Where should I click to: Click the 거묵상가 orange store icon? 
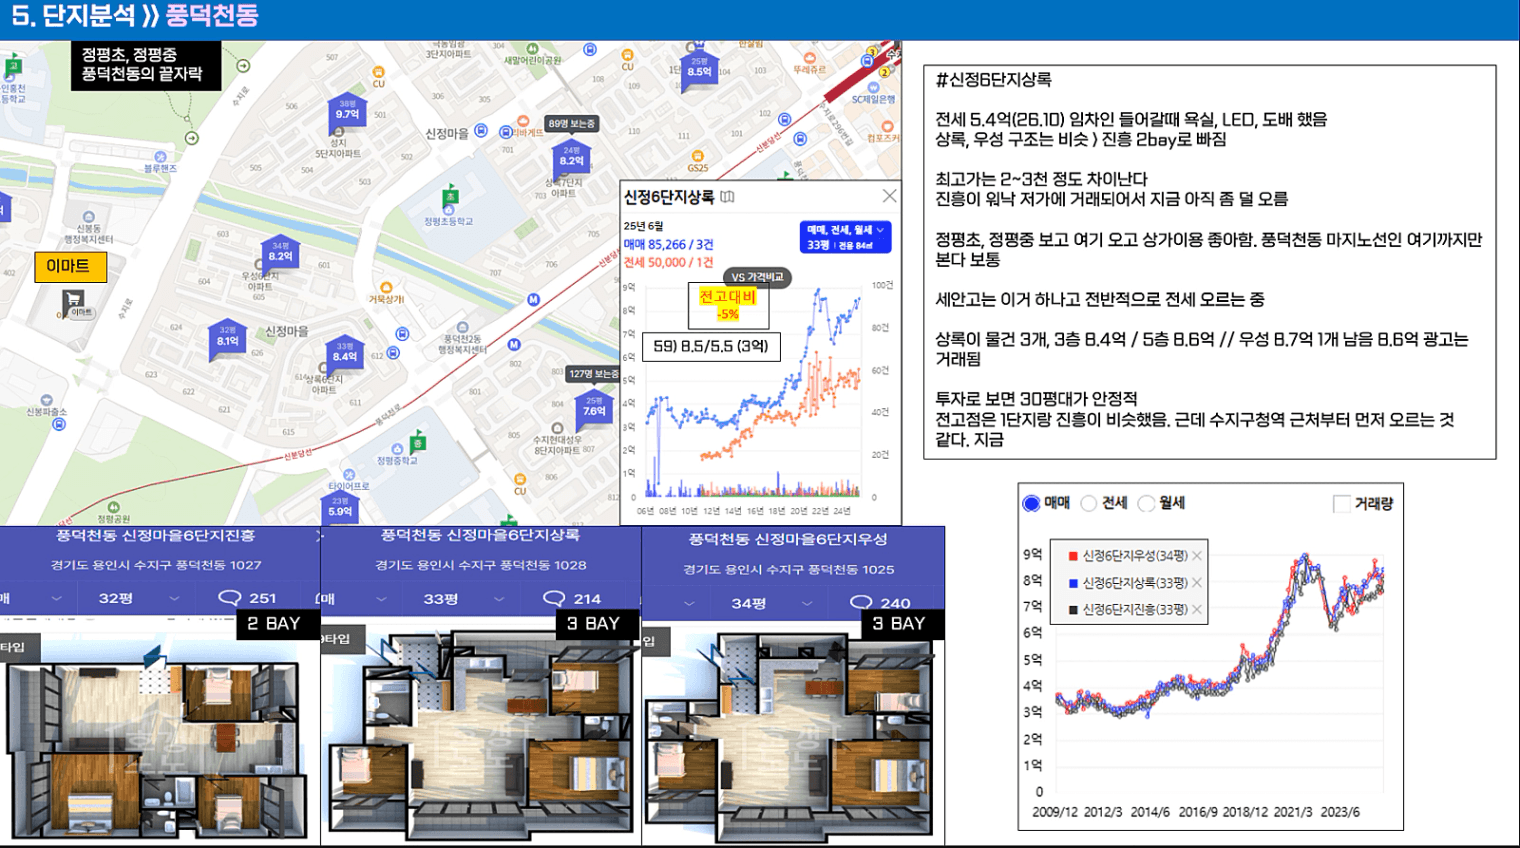click(x=386, y=288)
